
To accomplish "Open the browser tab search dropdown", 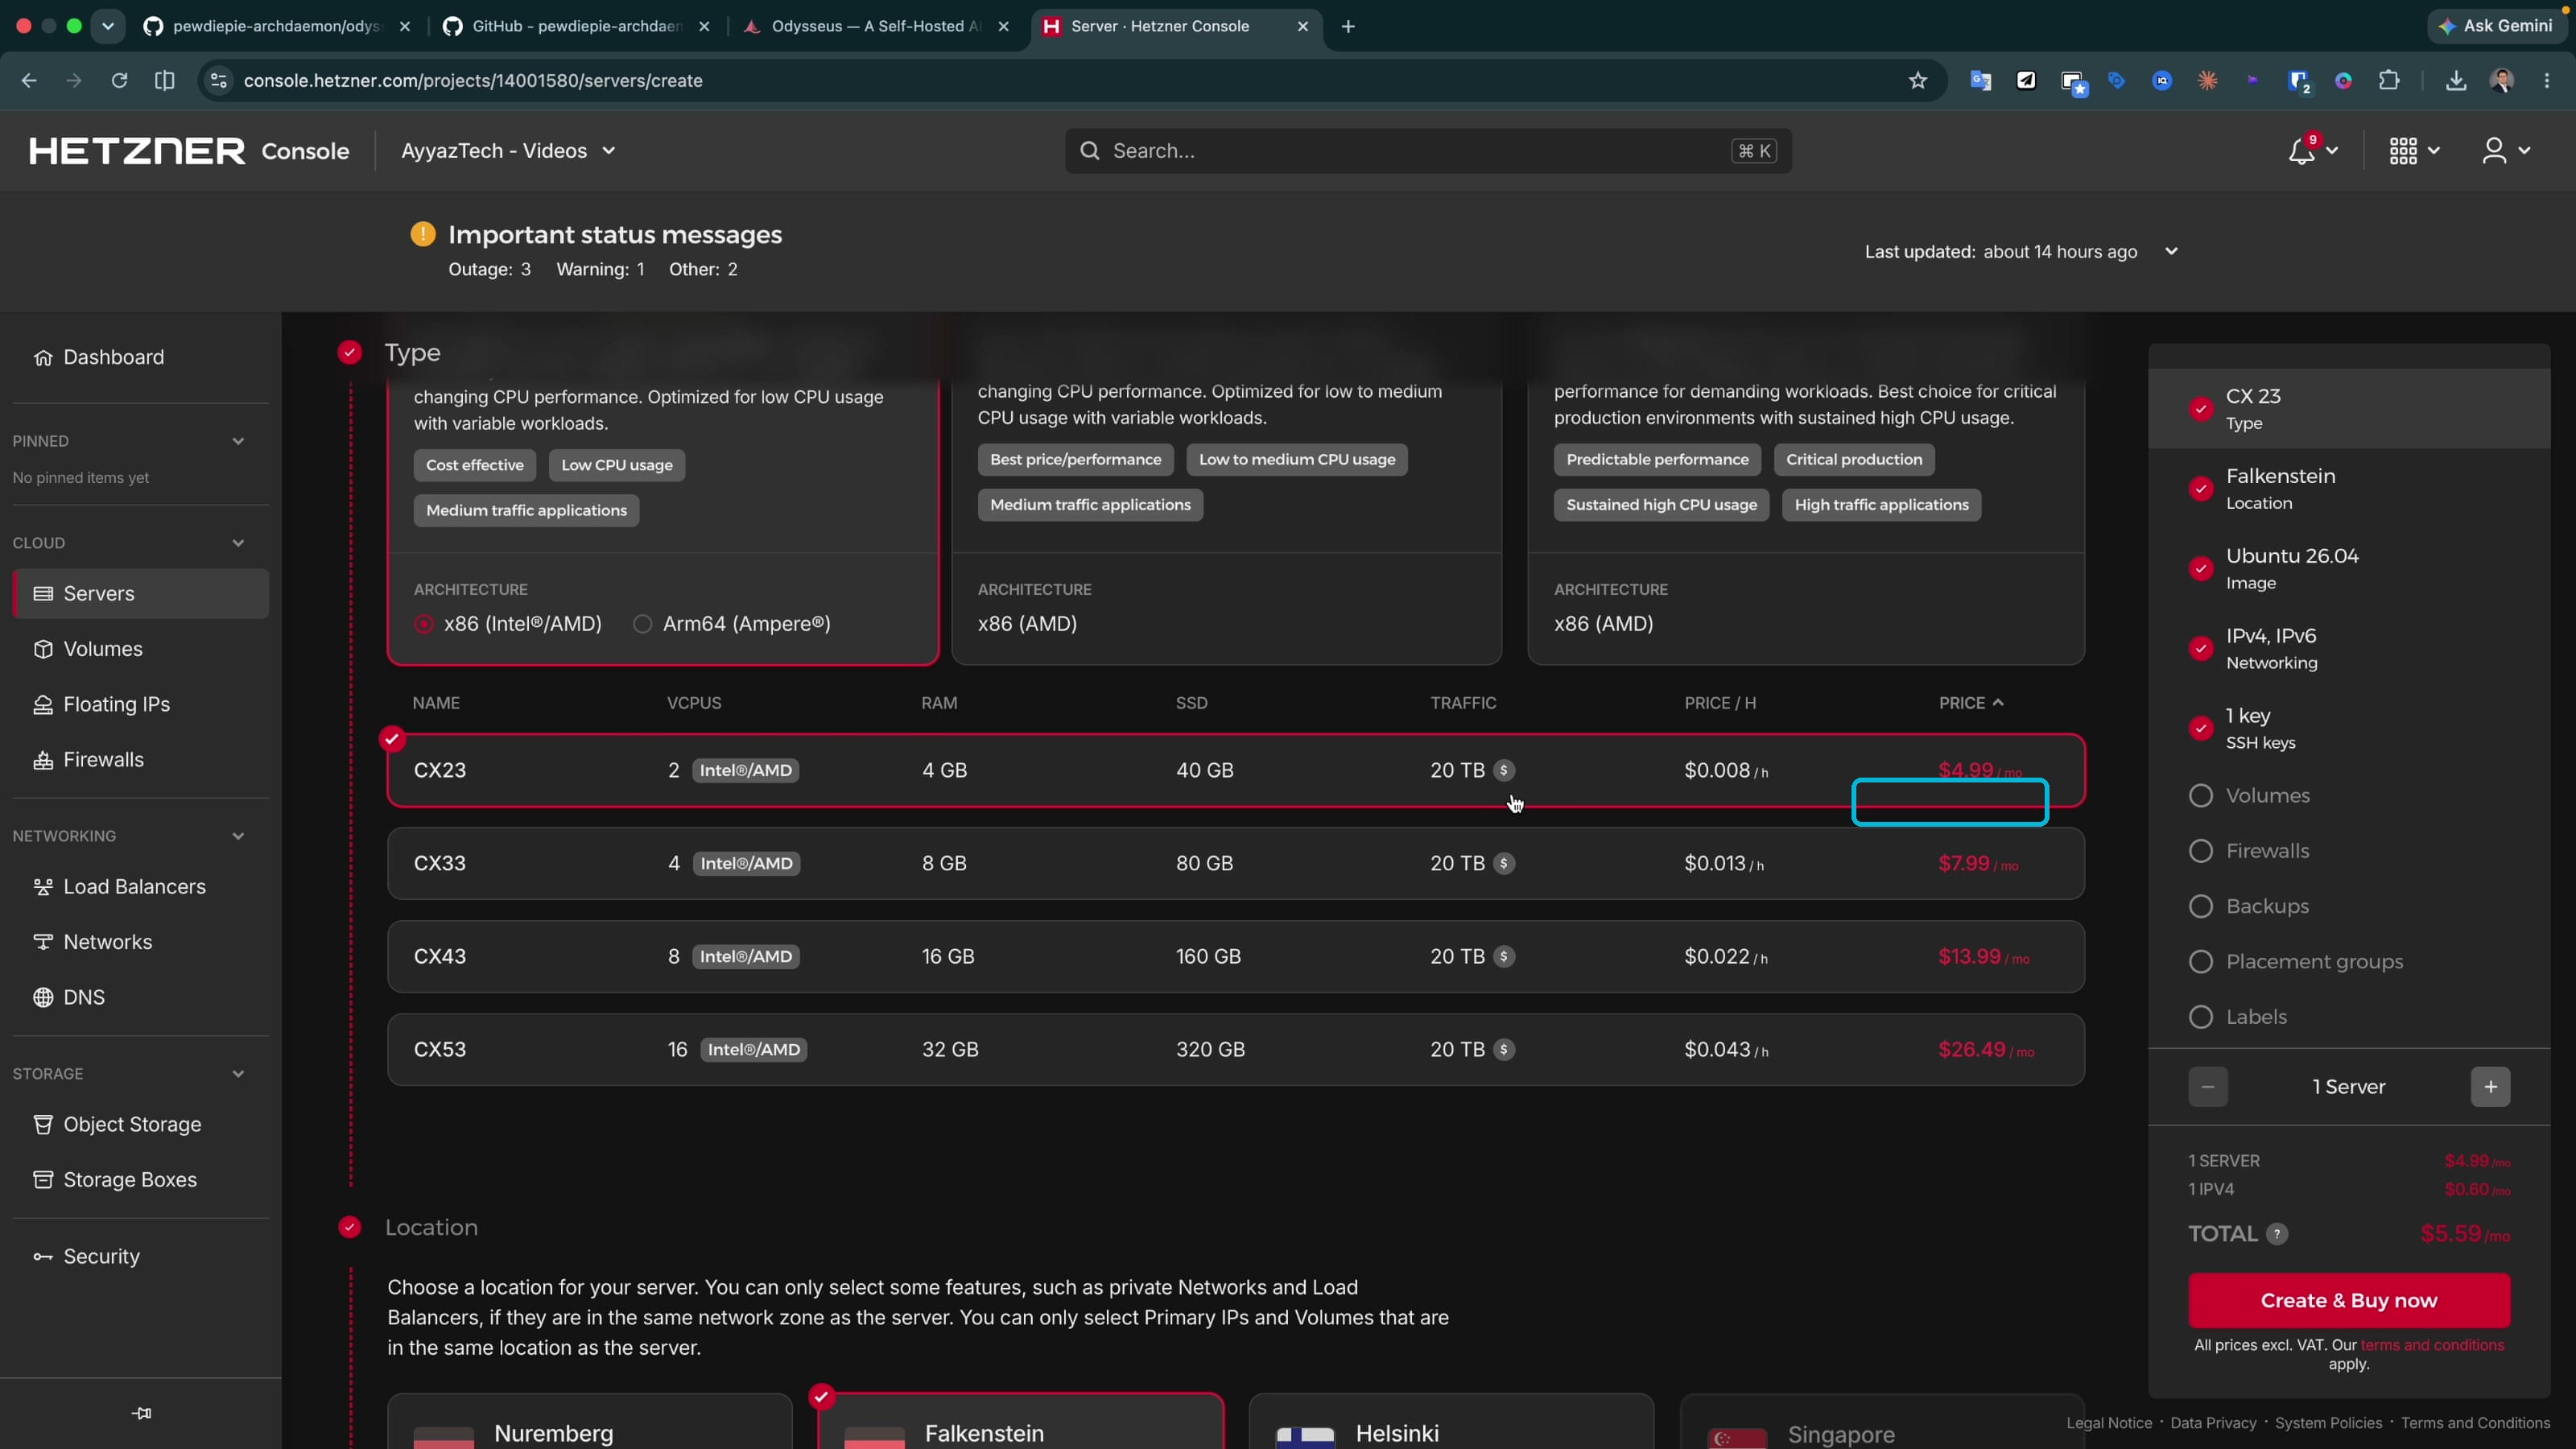I will pyautogui.click(x=108, y=27).
